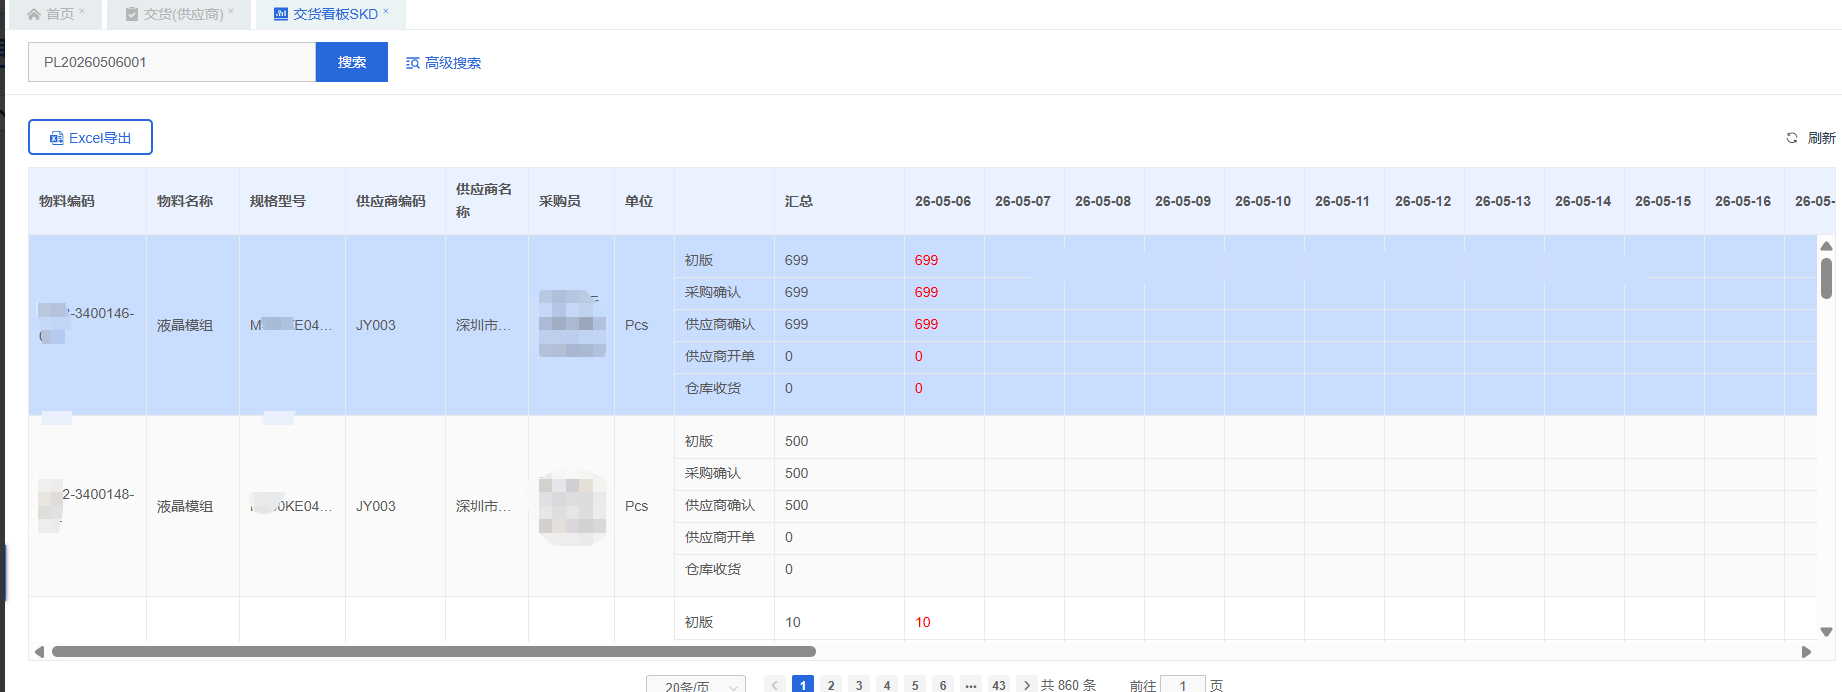The width and height of the screenshot is (1842, 692).
Task: Click 699 in 26-05-06 column of 初版 row
Action: pos(926,260)
